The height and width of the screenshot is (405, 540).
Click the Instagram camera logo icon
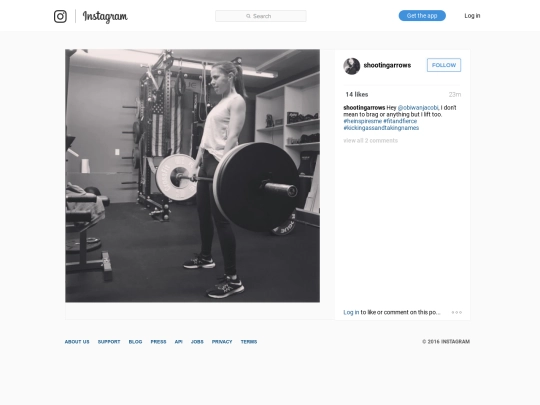pos(60,16)
